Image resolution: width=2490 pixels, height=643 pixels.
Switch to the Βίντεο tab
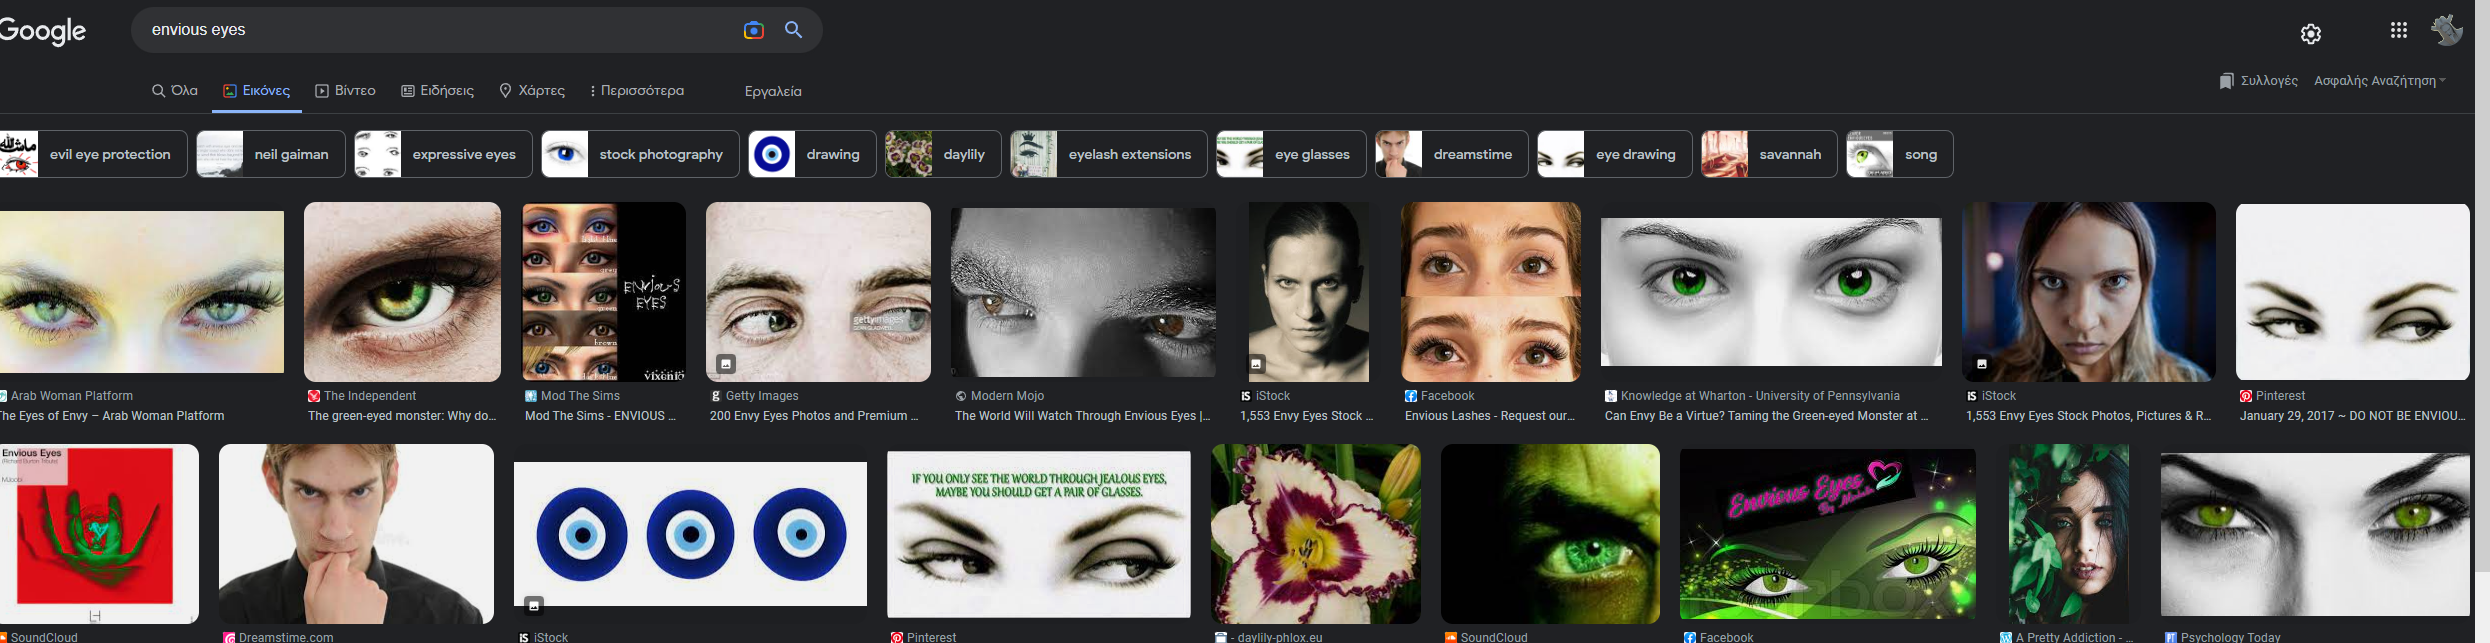click(x=345, y=91)
